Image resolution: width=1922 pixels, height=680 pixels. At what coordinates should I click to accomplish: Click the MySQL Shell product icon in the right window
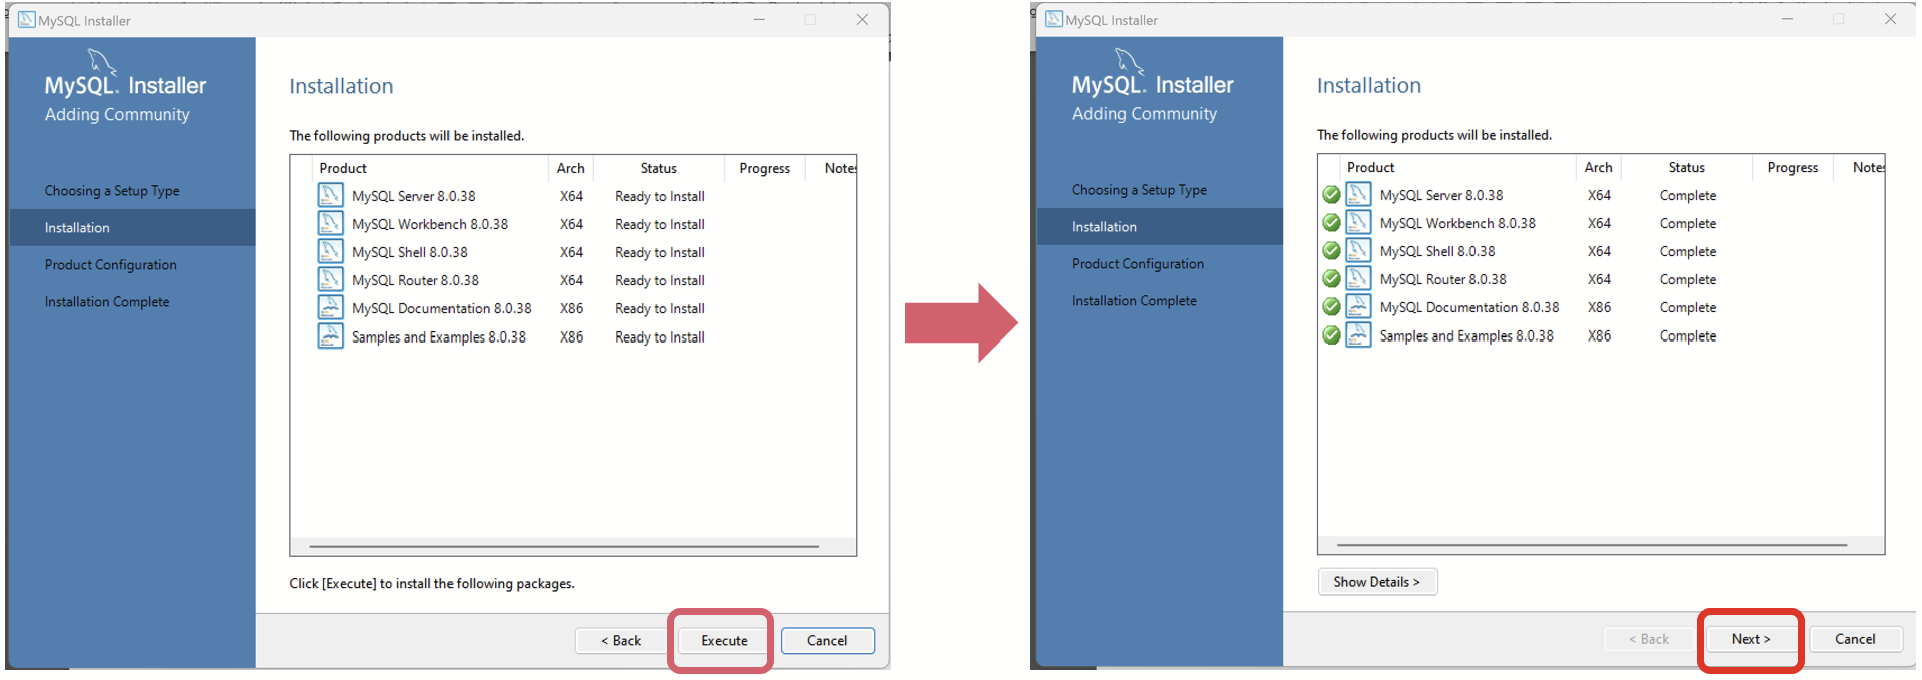point(1358,250)
